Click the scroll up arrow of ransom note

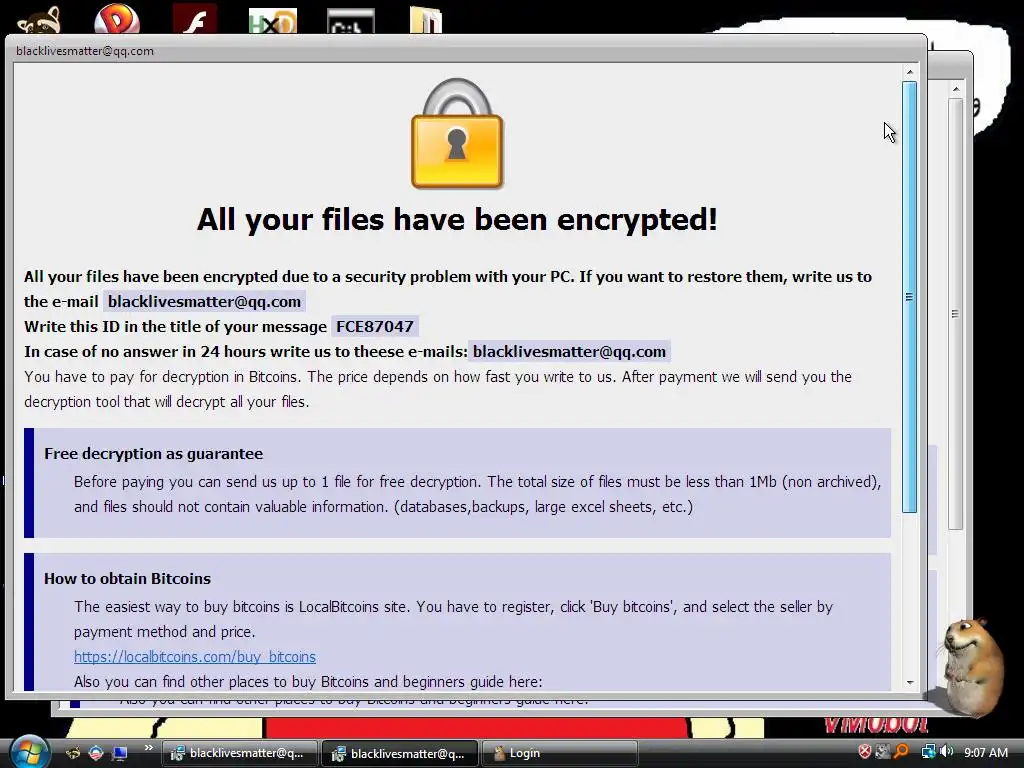pos(910,72)
